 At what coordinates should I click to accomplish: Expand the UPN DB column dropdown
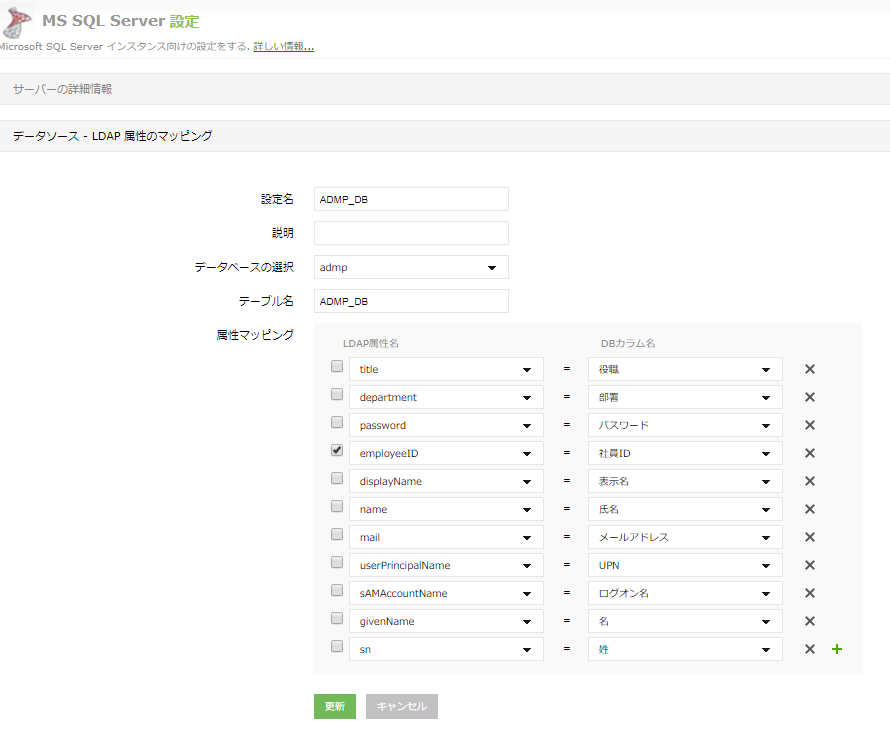(685, 565)
